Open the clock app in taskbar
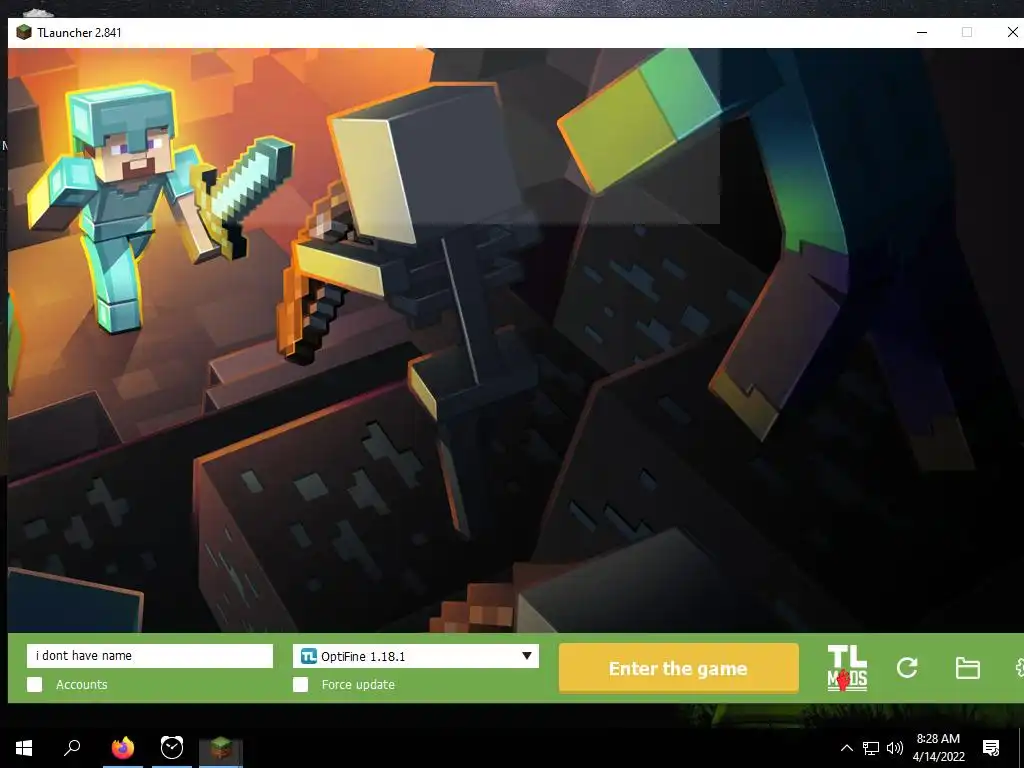 [x=172, y=748]
